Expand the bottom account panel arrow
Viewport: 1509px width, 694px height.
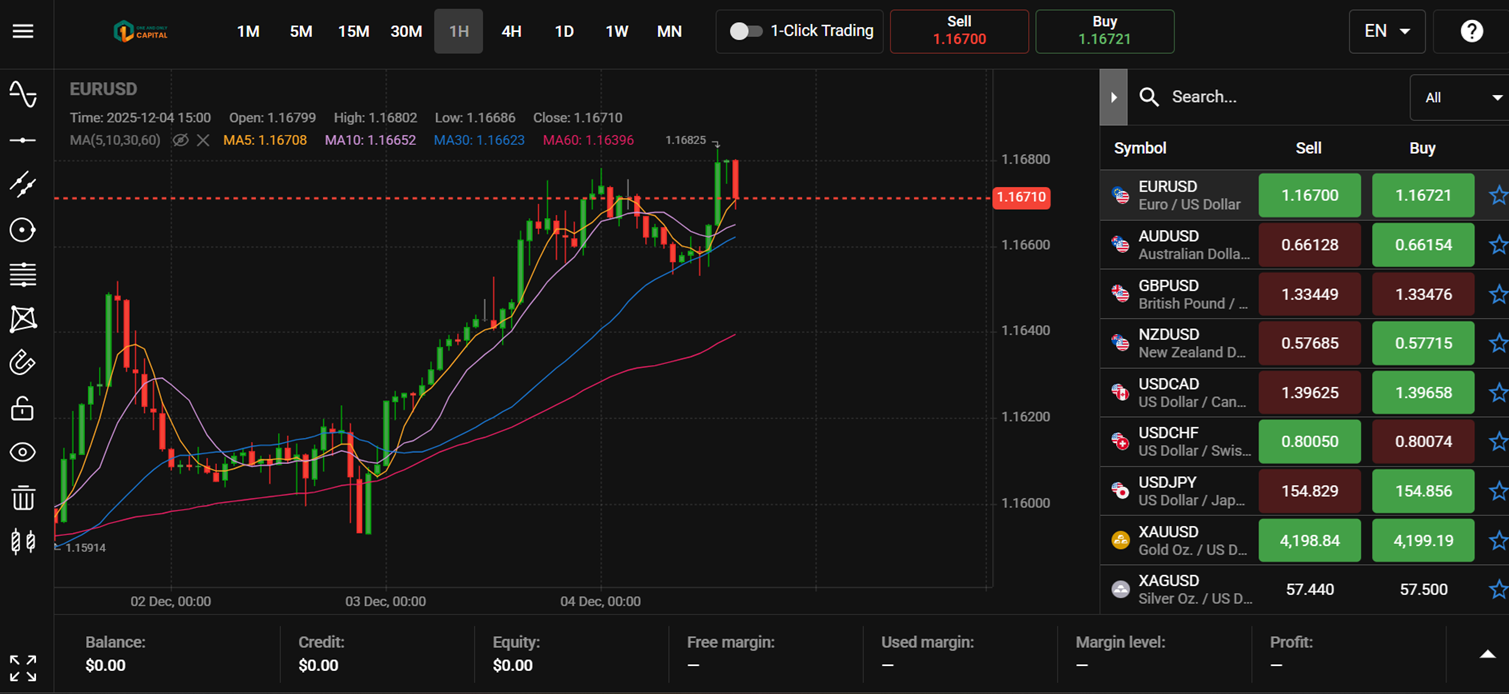(1487, 654)
